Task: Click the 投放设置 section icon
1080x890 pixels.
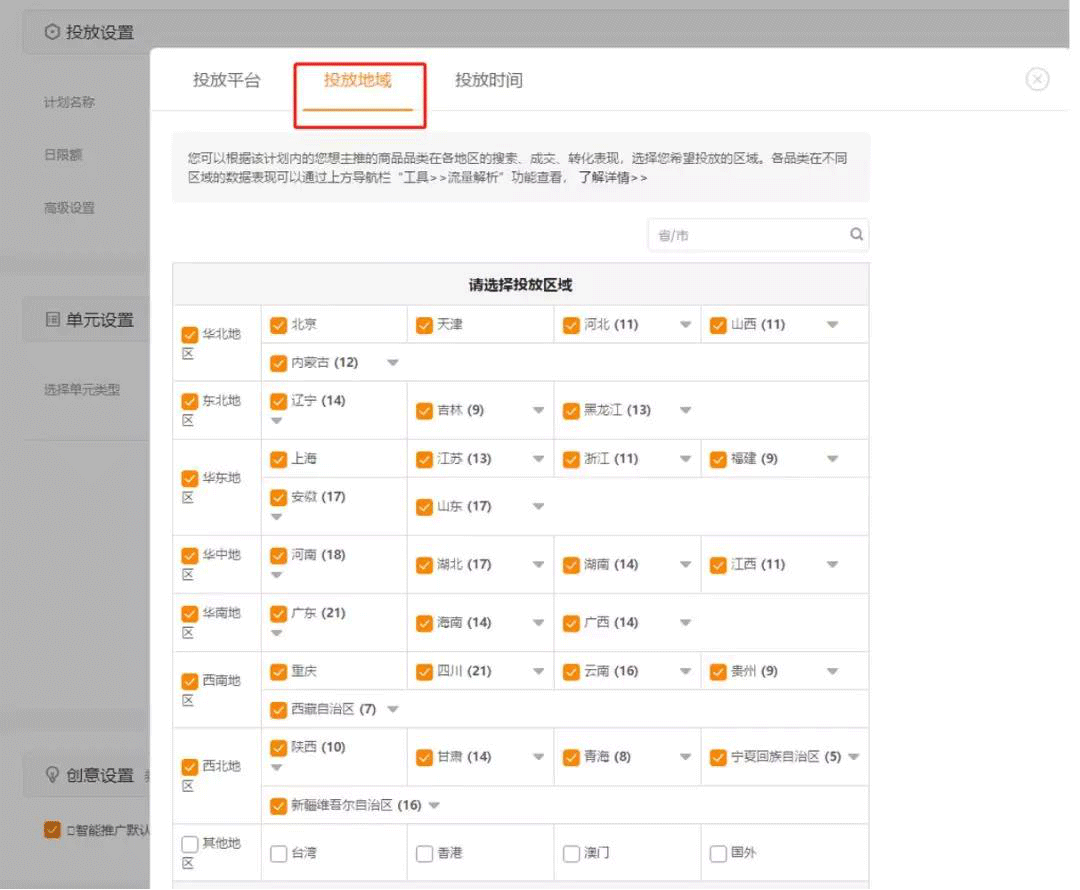Action: [52, 32]
